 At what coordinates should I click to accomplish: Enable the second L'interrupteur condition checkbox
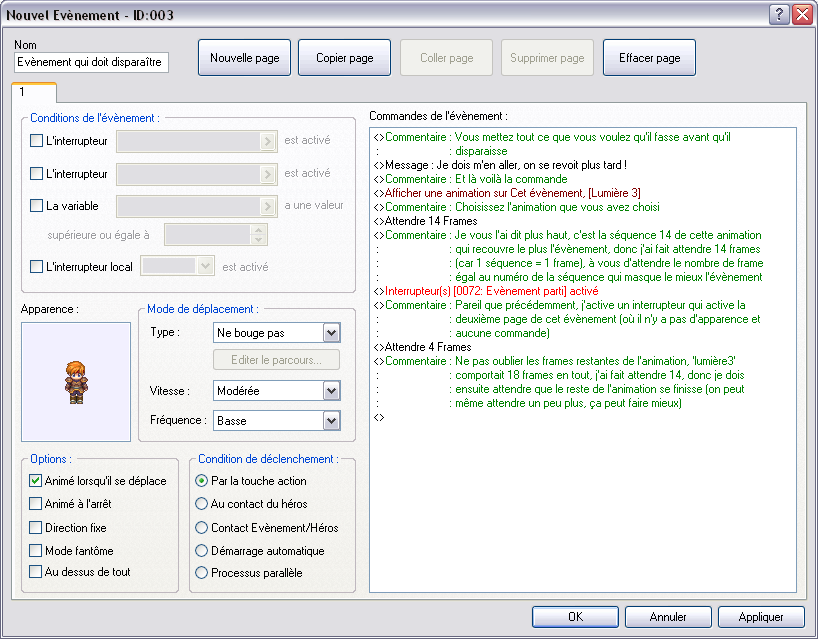pos(36,173)
